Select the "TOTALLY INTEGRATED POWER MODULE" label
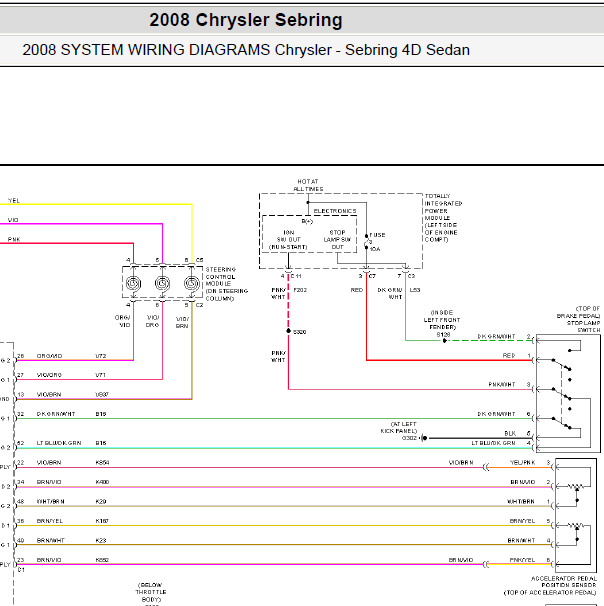The image size is (604, 606). click(443, 207)
